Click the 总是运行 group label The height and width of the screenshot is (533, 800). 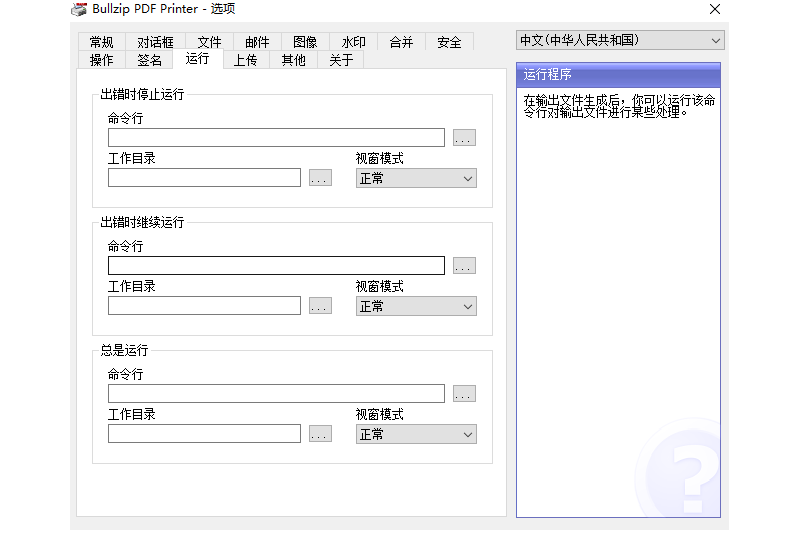coord(124,350)
